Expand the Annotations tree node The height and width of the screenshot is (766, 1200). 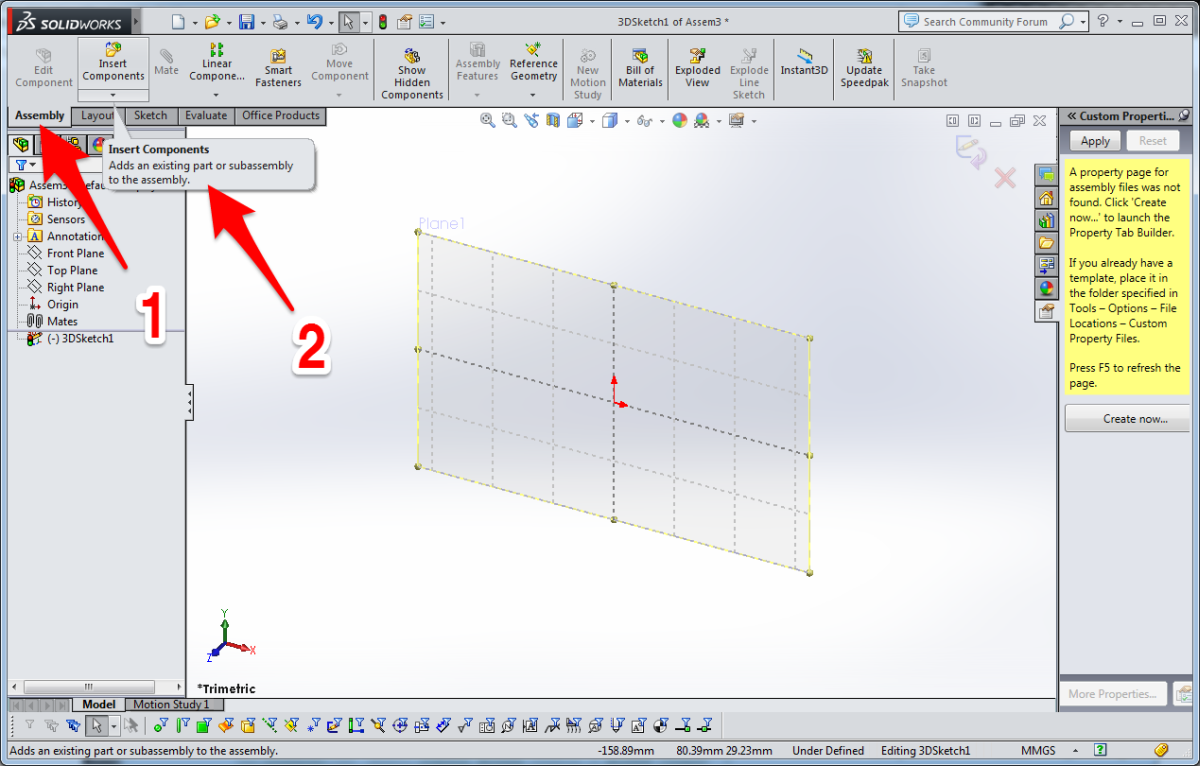pyautogui.click(x=17, y=237)
